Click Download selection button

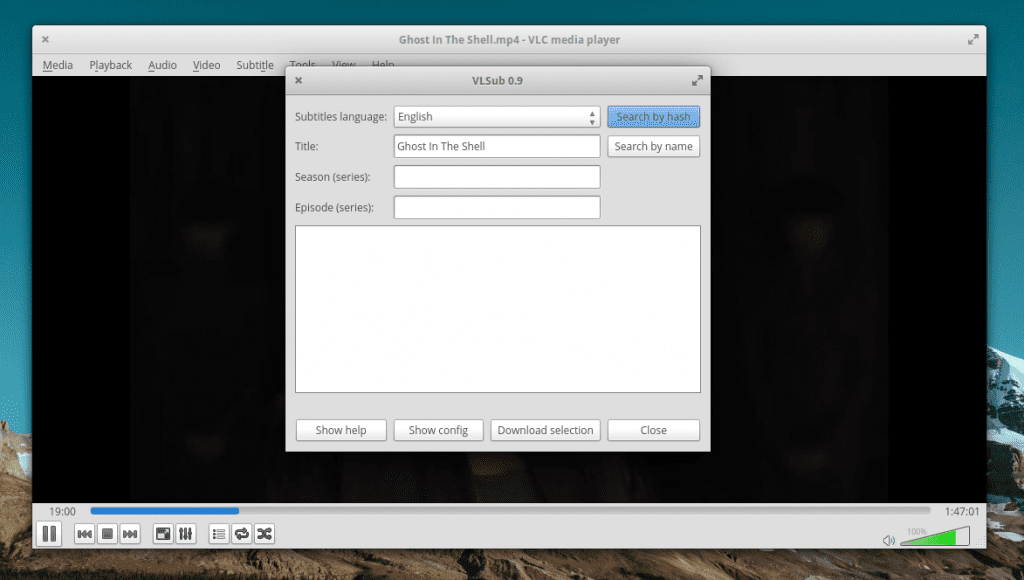[x=545, y=430]
